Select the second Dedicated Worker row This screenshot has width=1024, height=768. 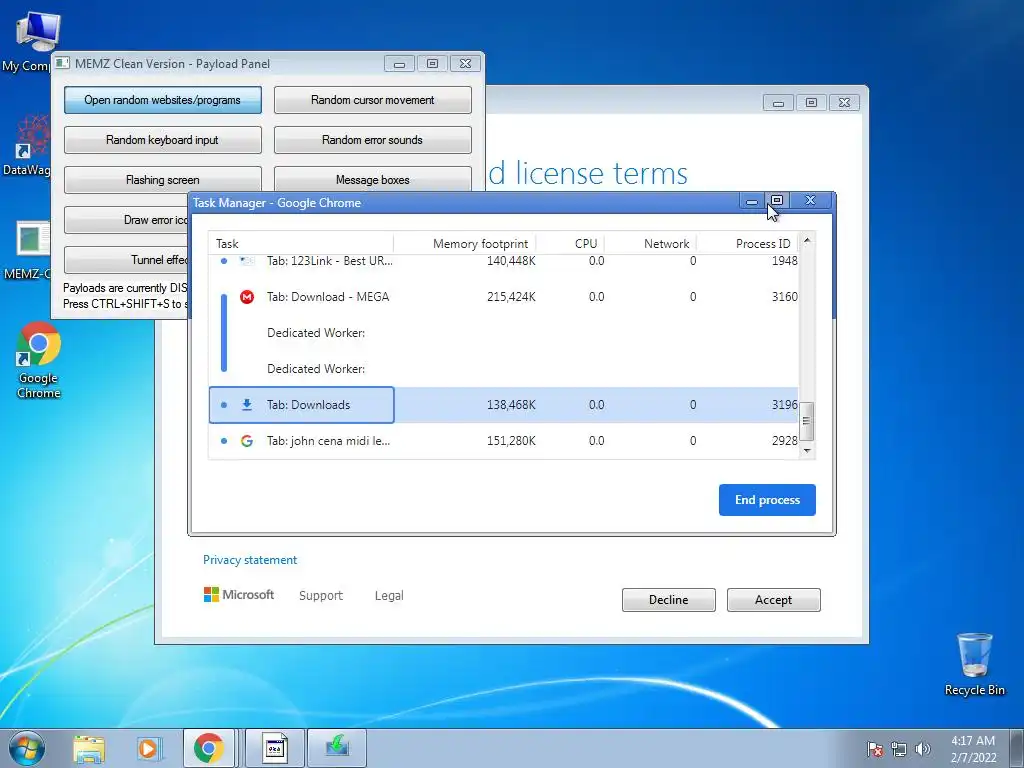pos(503,369)
